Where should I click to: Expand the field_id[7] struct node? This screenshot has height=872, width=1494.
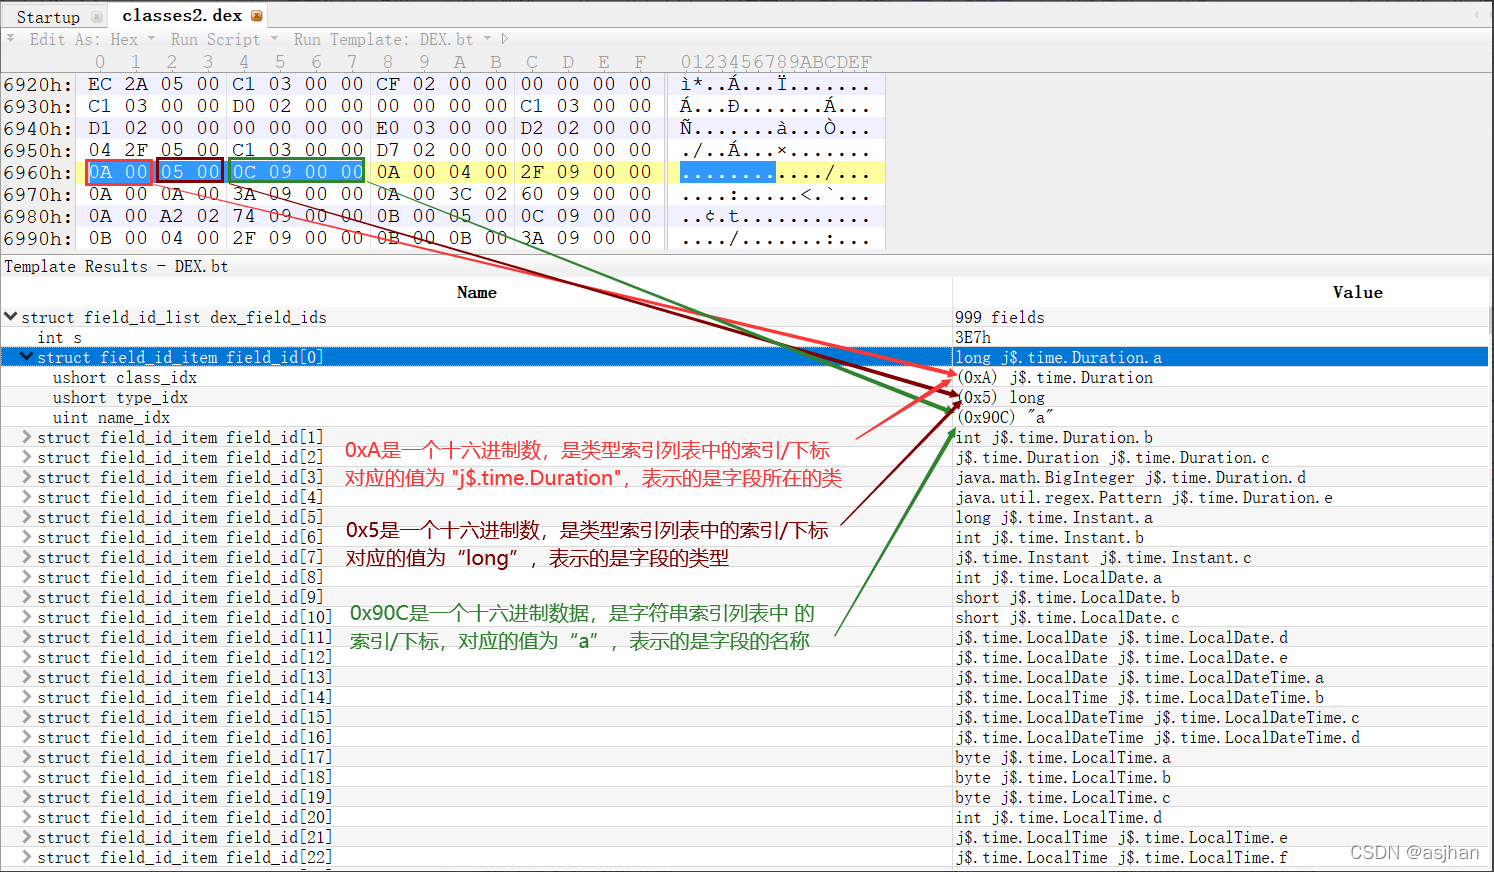[x=27, y=557]
